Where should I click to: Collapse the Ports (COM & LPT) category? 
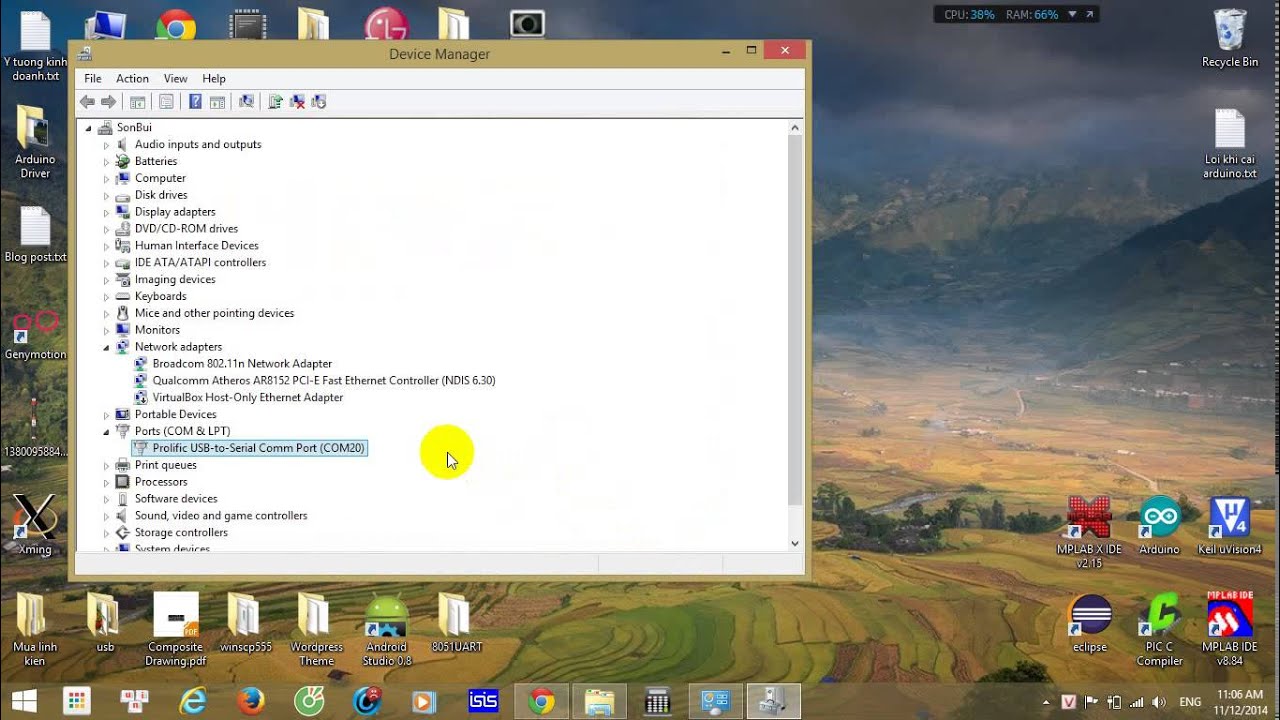[x=106, y=432]
